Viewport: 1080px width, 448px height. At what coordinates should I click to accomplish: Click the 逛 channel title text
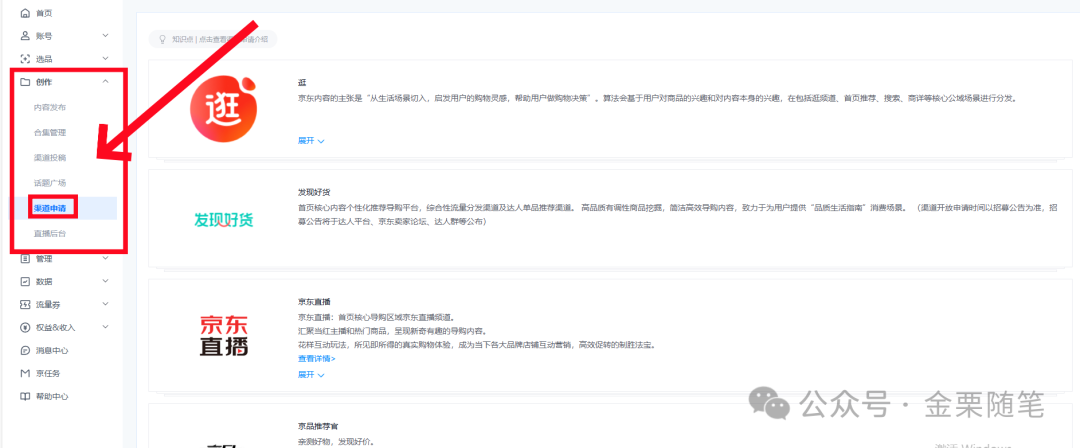point(302,83)
